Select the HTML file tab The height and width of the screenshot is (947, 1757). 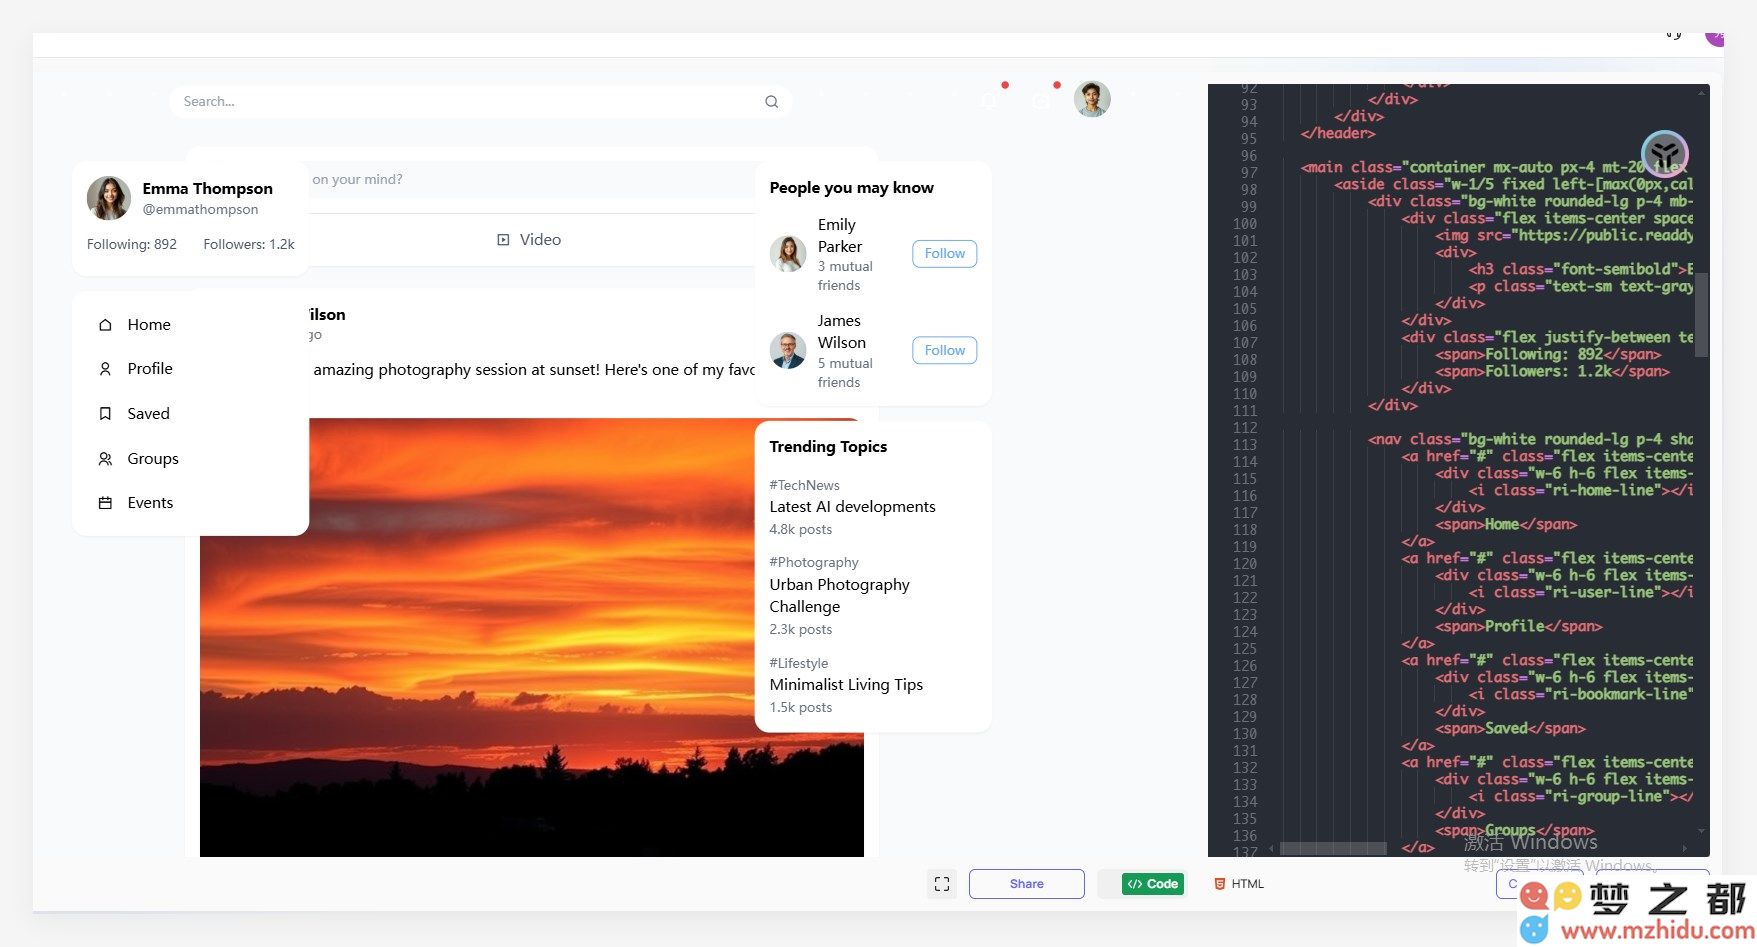point(1239,884)
